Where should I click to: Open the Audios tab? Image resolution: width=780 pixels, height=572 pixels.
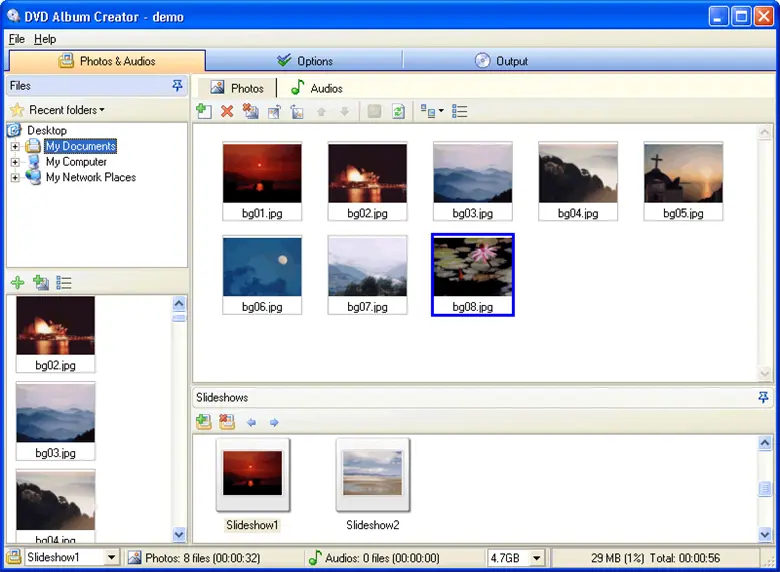coord(316,88)
